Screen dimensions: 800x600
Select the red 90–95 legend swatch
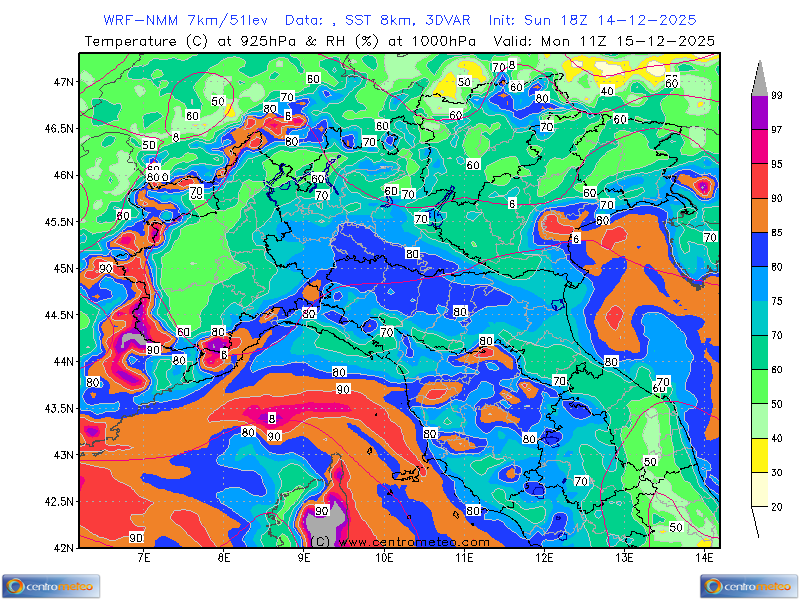(x=760, y=181)
